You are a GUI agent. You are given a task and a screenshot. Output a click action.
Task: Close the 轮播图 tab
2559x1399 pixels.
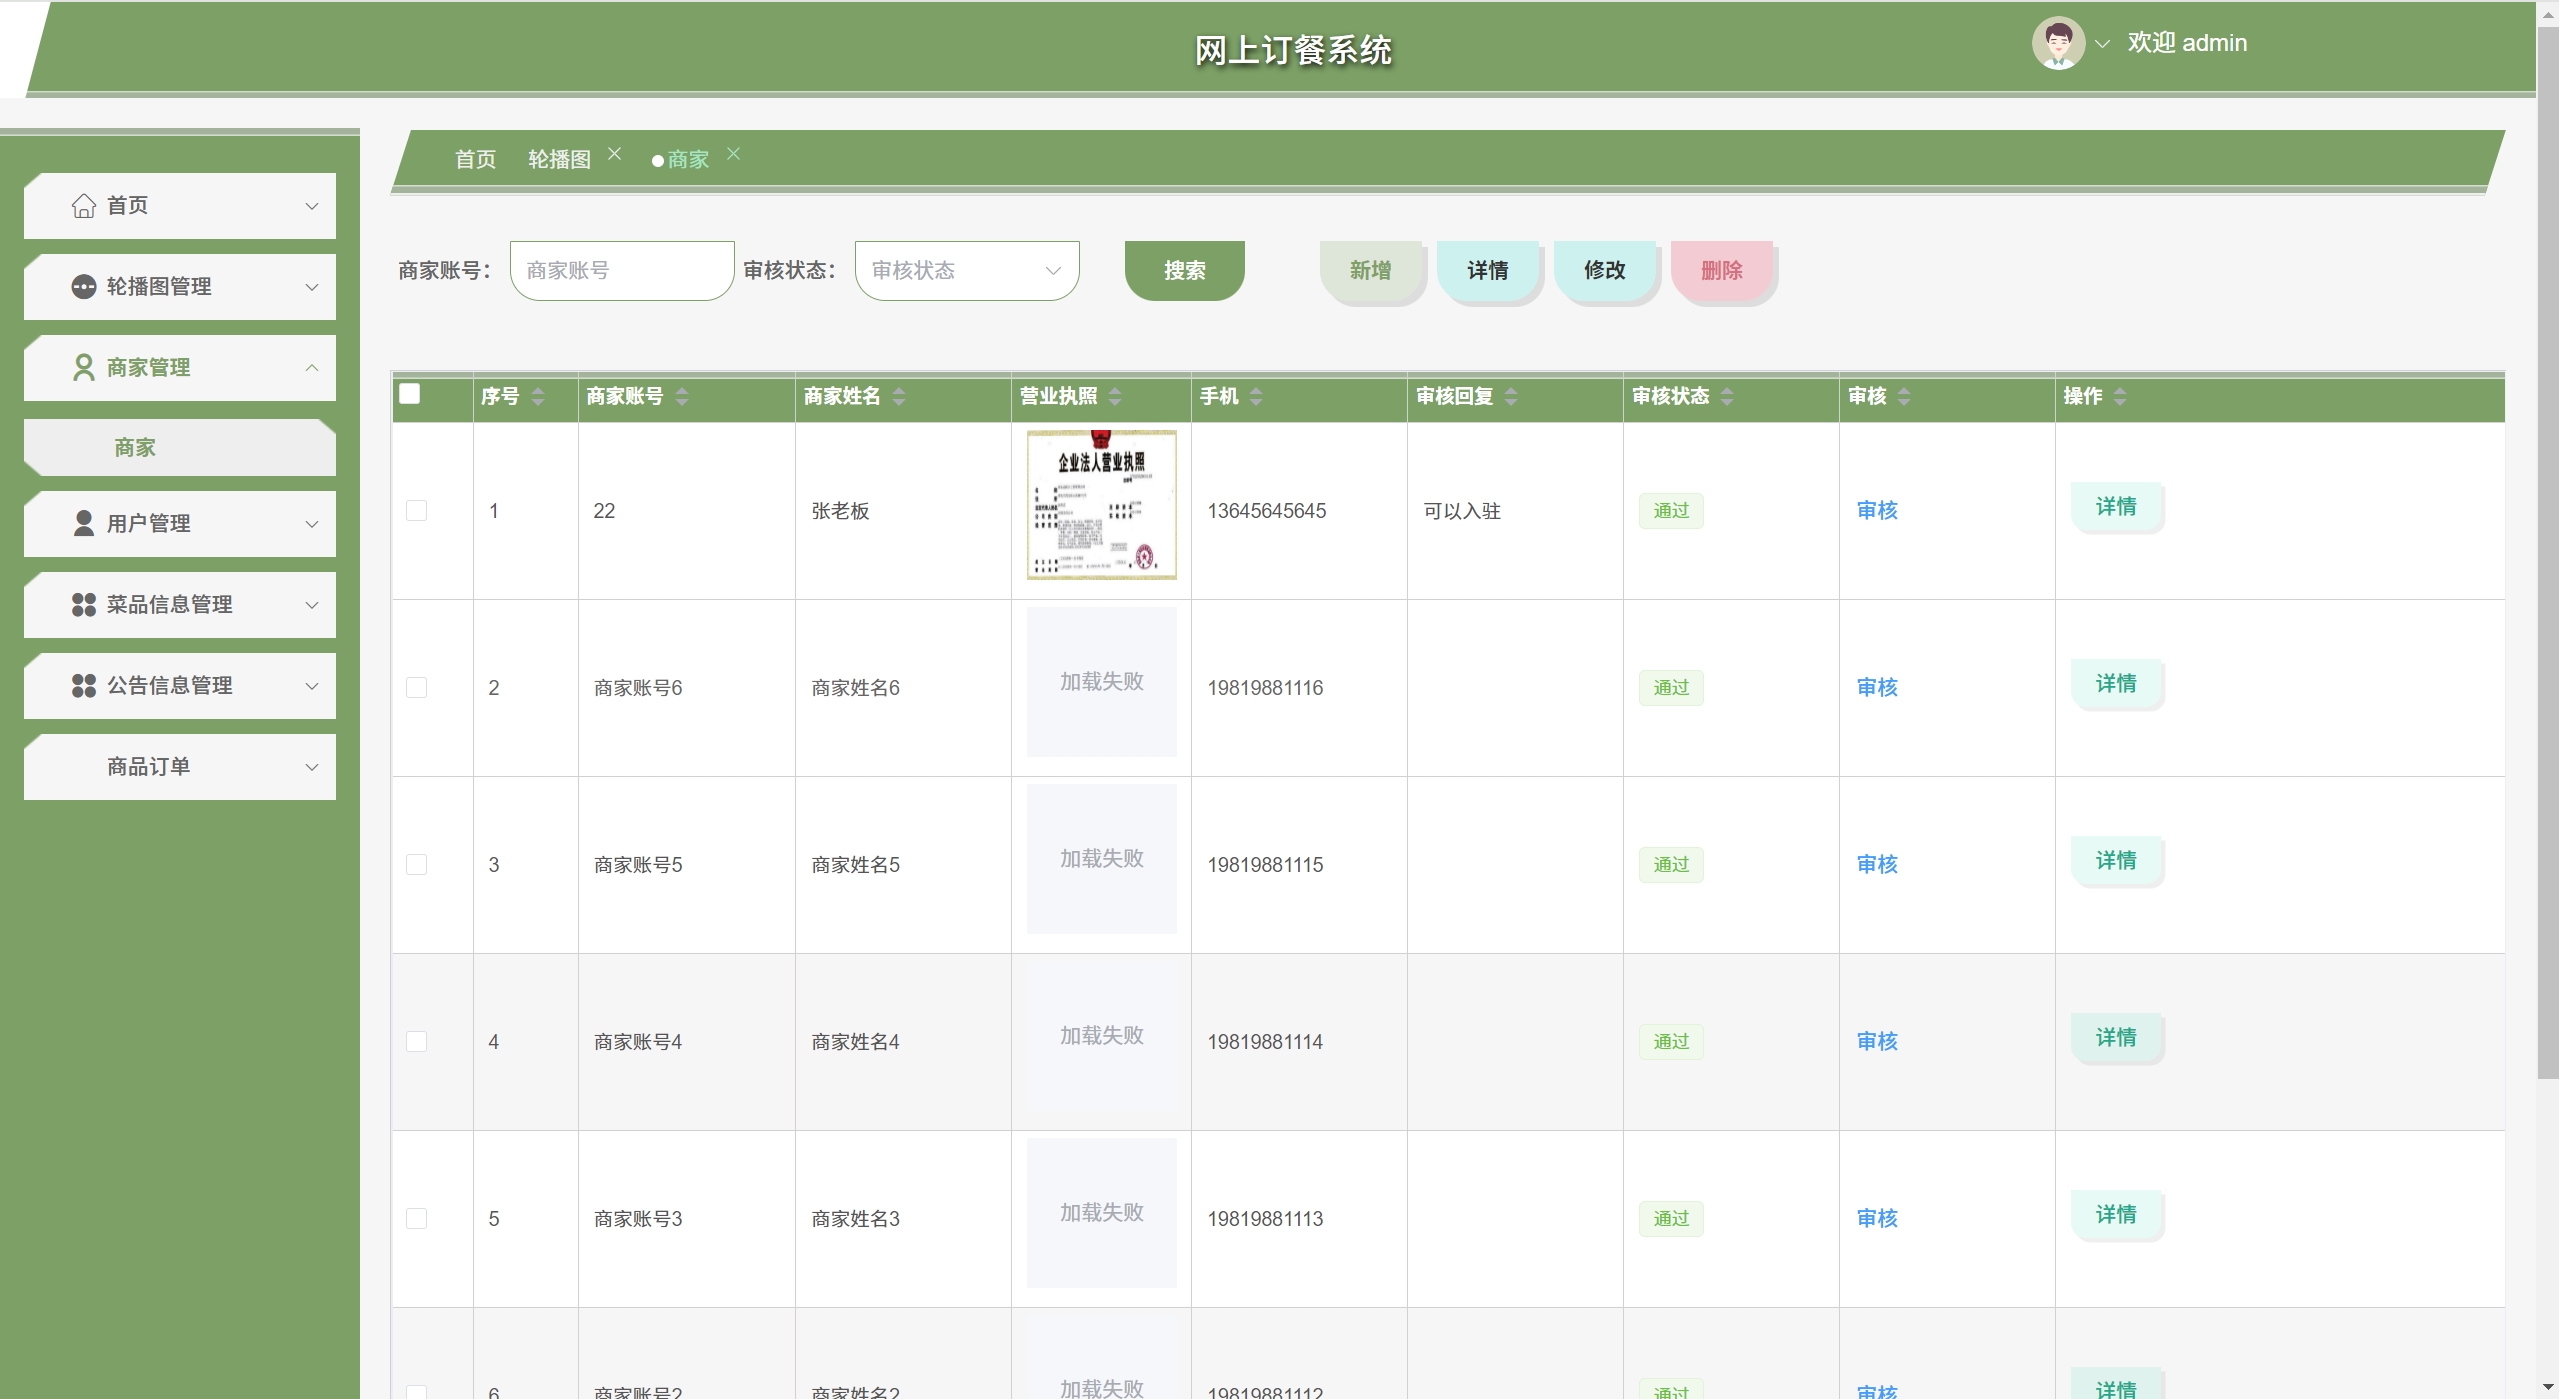(x=615, y=154)
